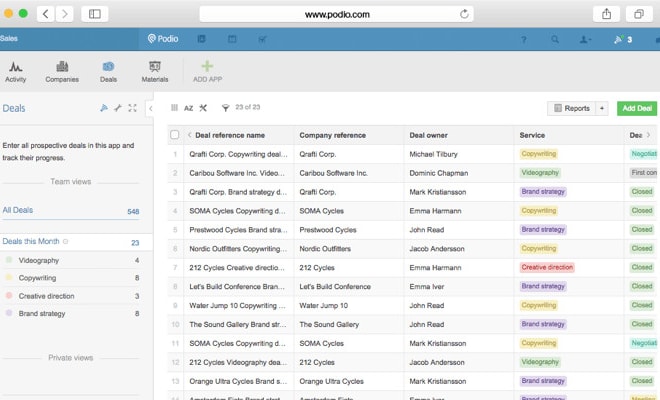Open The Sound Gallery Brand strategy deal
The width and height of the screenshot is (660, 400).
[x=238, y=325]
